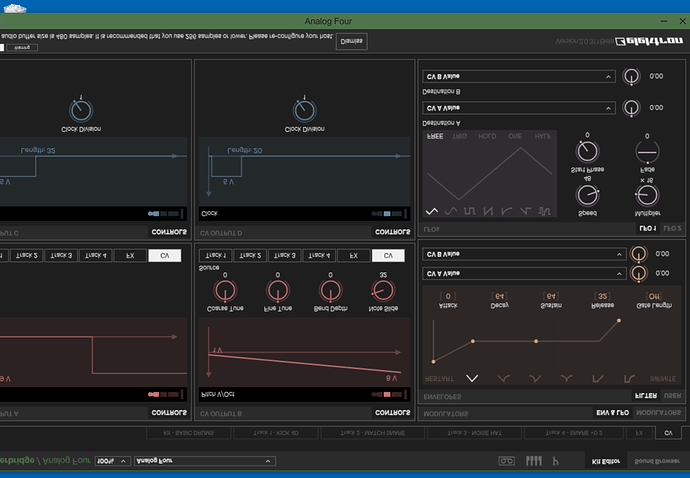690x478 pixels.
Task: Switch to the LFO 2 tab
Action: click(x=672, y=228)
